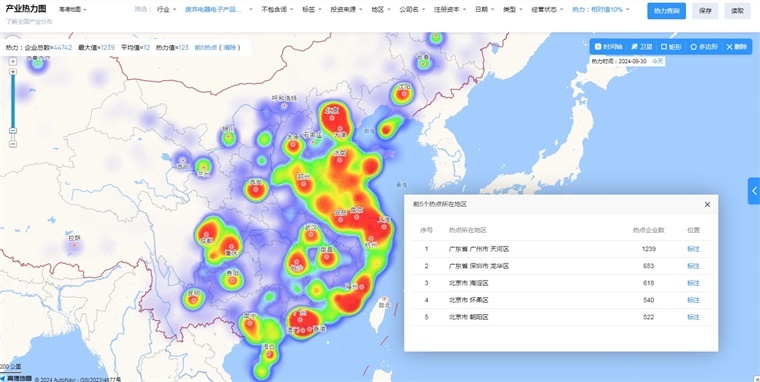
Task: Click the 读取 button
Action: click(738, 11)
